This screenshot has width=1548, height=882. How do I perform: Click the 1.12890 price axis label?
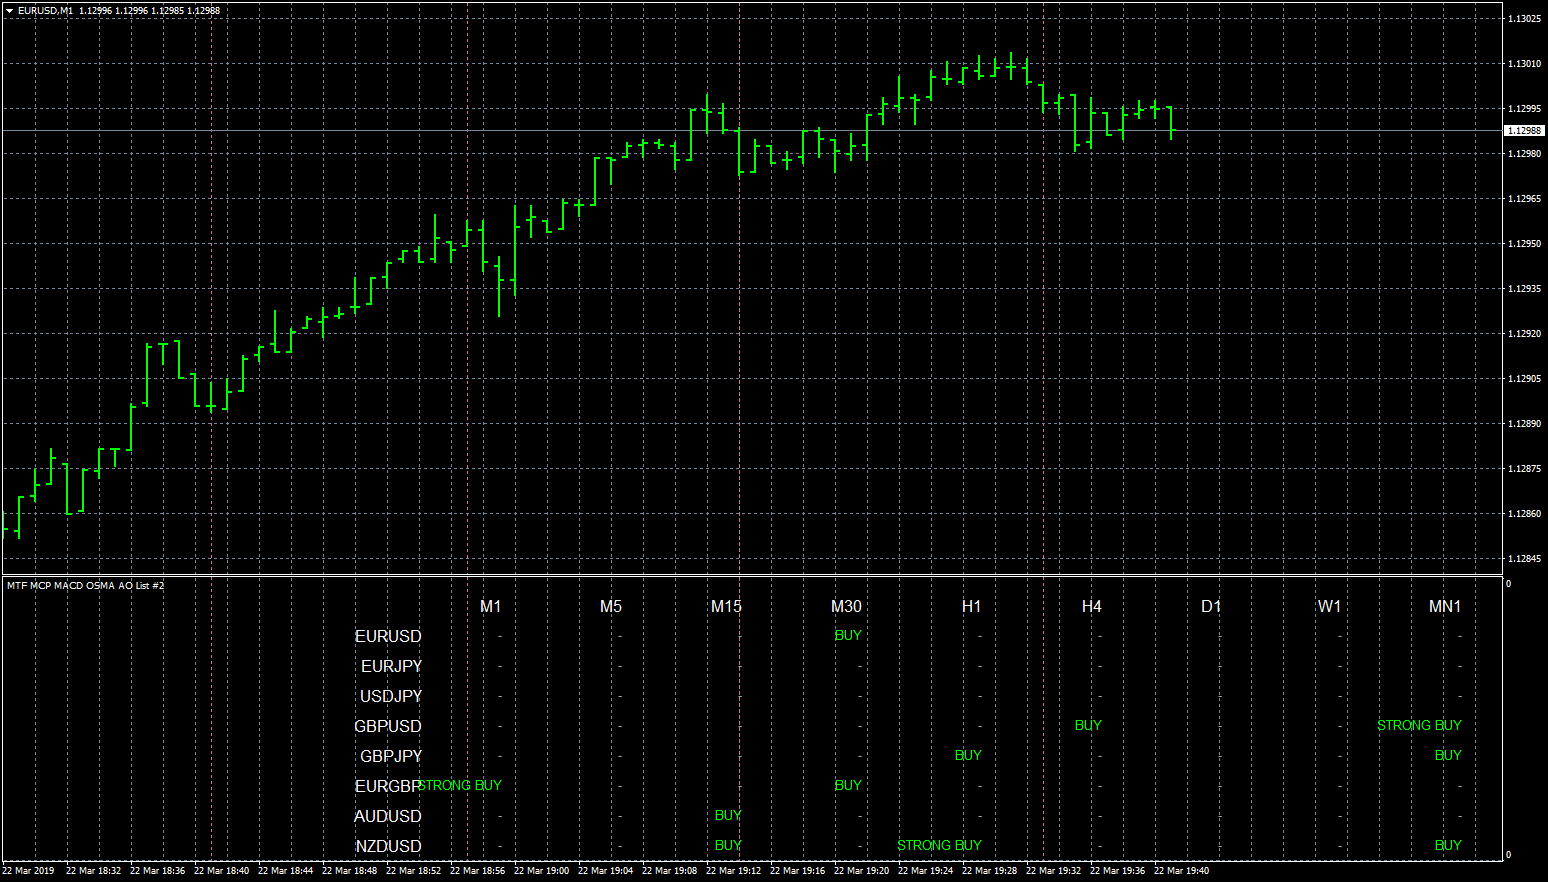pyautogui.click(x=1524, y=424)
